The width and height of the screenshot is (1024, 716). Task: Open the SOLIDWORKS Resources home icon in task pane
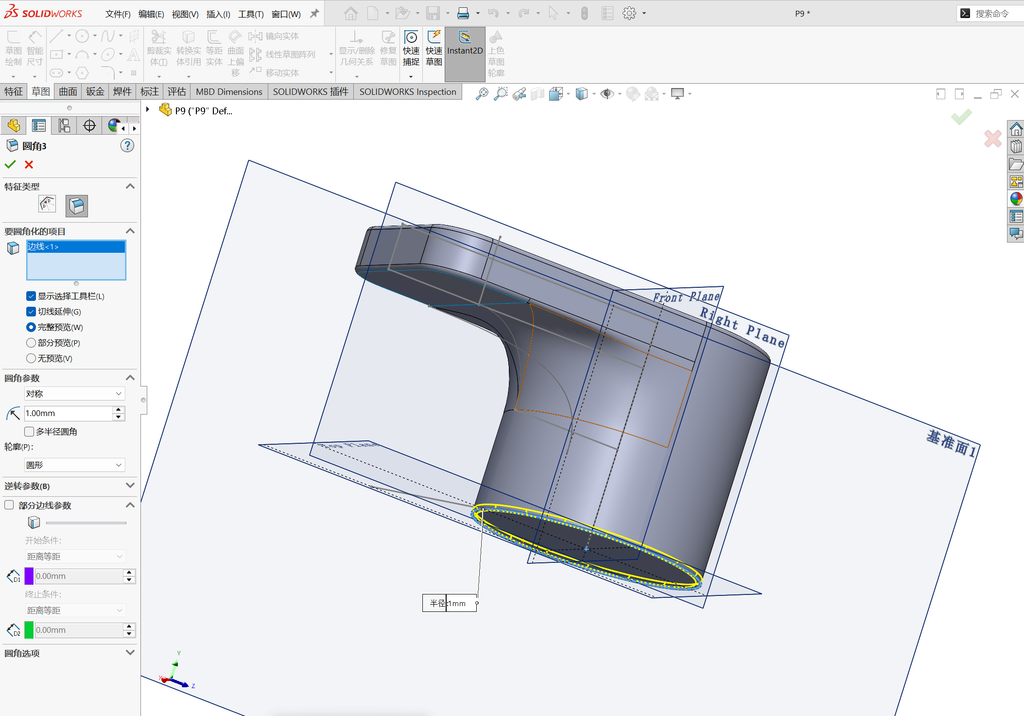tap(1016, 129)
